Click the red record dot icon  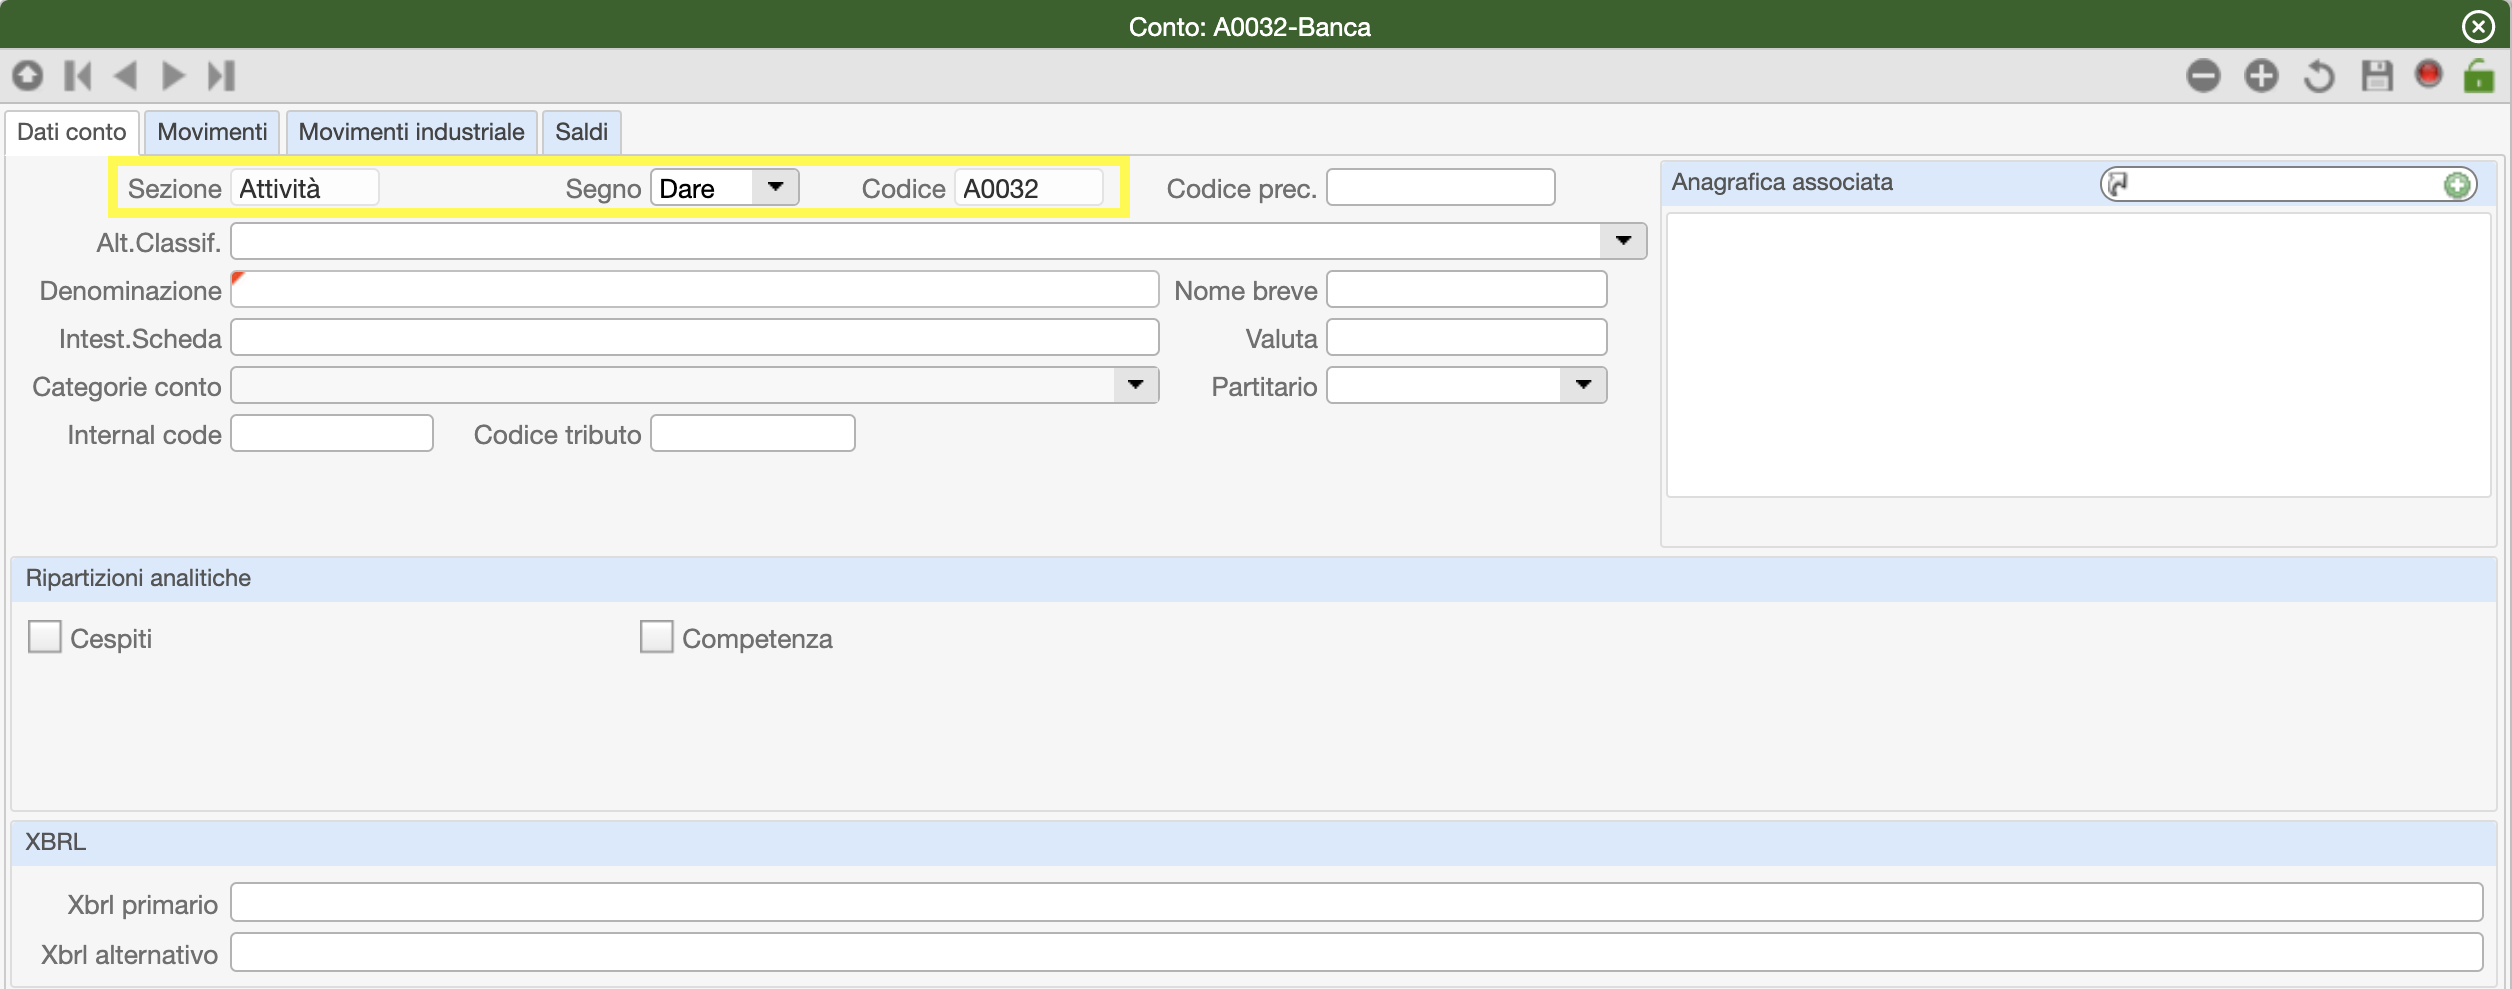2429,75
